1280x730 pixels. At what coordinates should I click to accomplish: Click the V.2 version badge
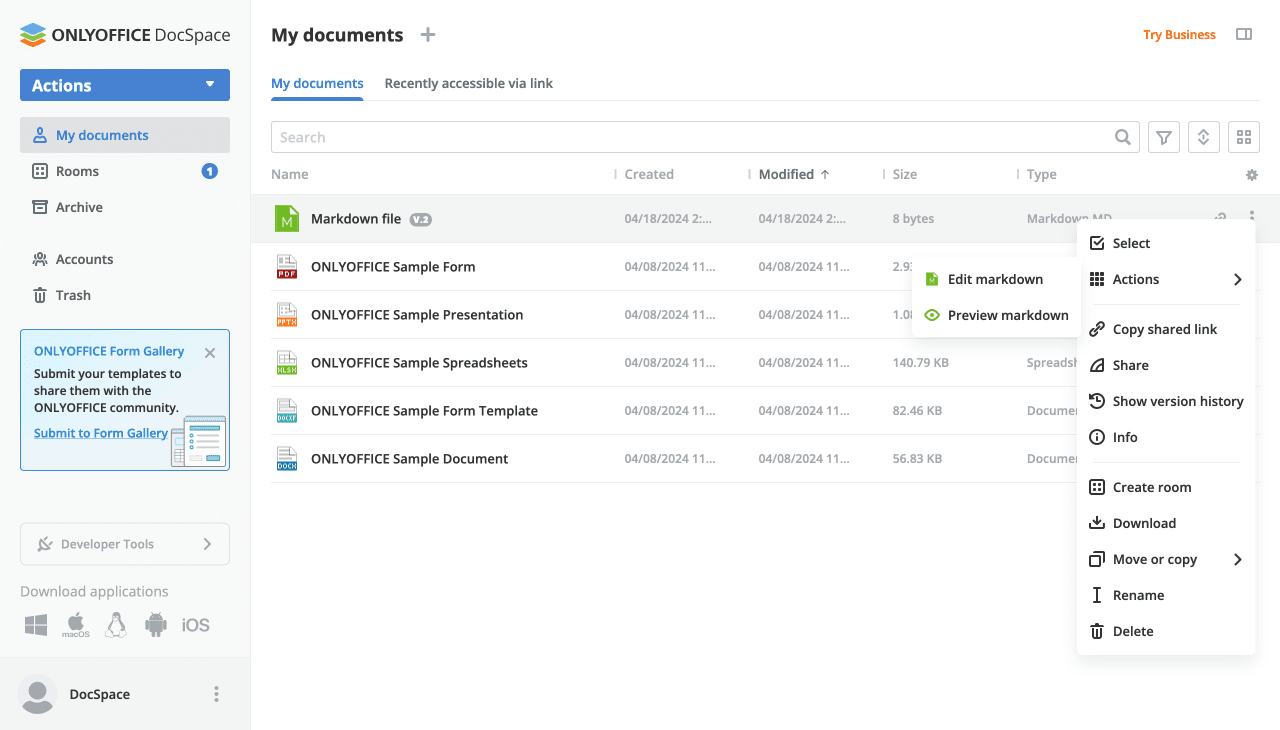(421, 219)
